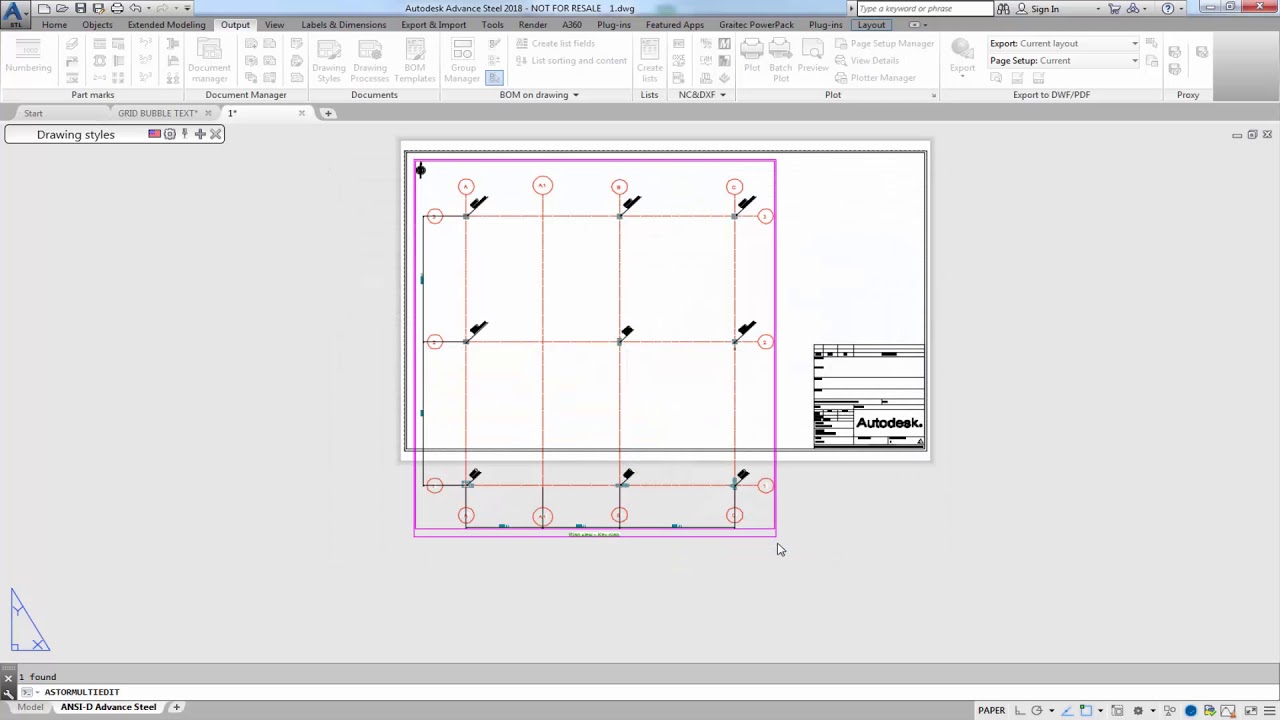The image size is (1280, 720).
Task: Expand the Export button dropdown arrow
Action: (x=963, y=77)
